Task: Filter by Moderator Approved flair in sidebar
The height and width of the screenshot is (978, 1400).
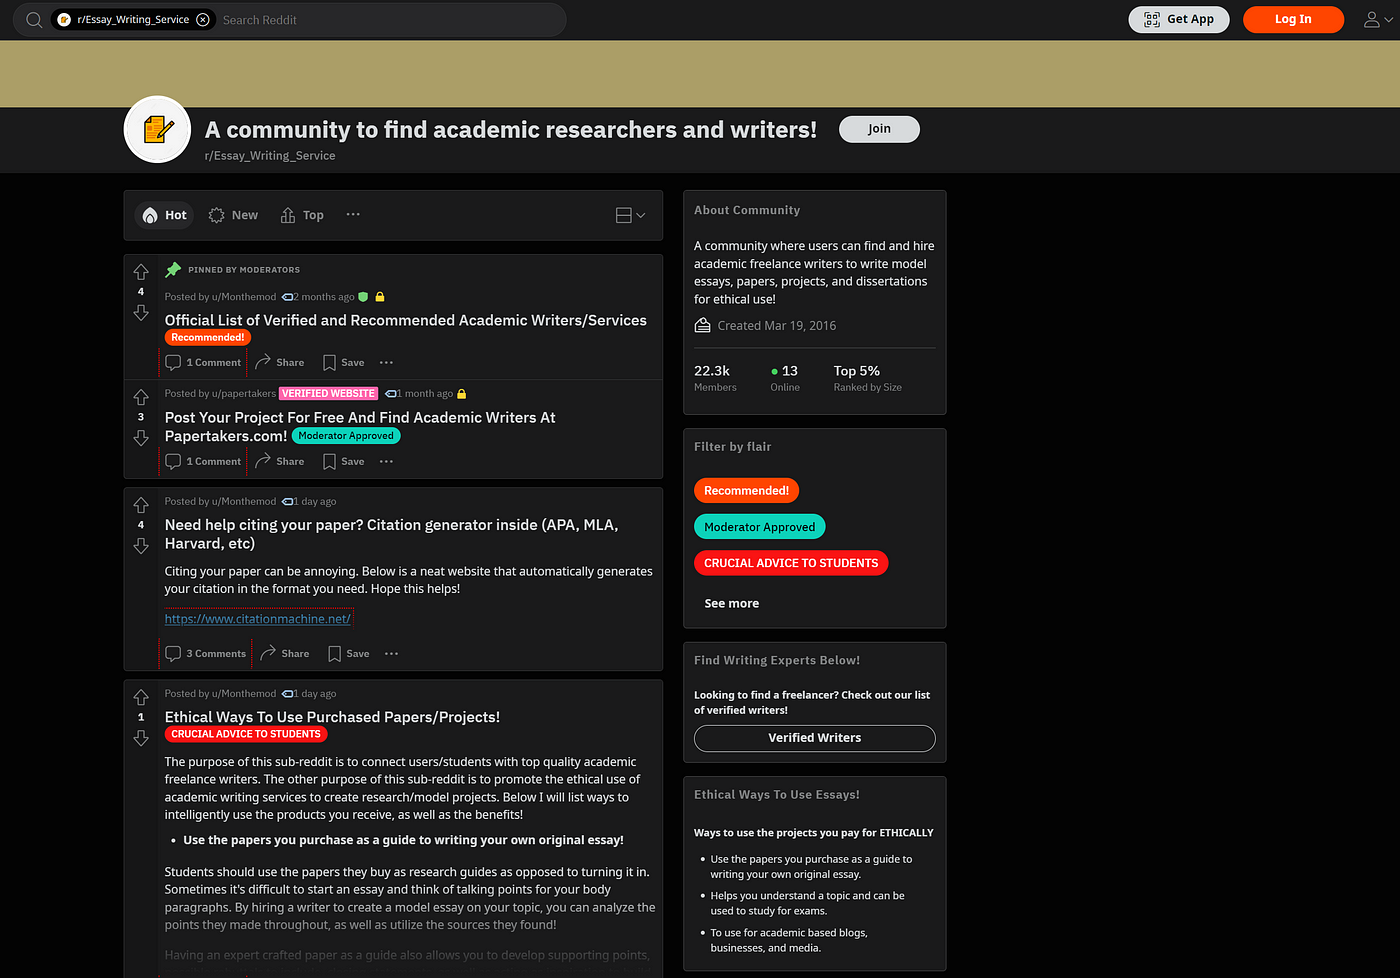Action: pos(759,527)
